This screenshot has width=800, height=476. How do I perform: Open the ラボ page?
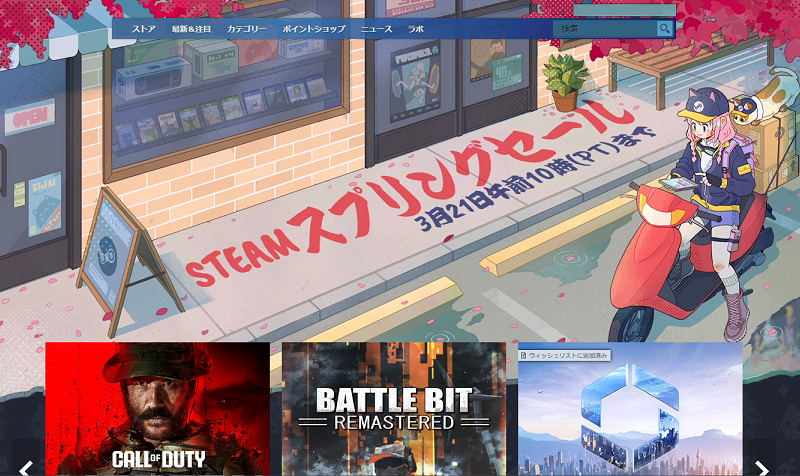415,29
